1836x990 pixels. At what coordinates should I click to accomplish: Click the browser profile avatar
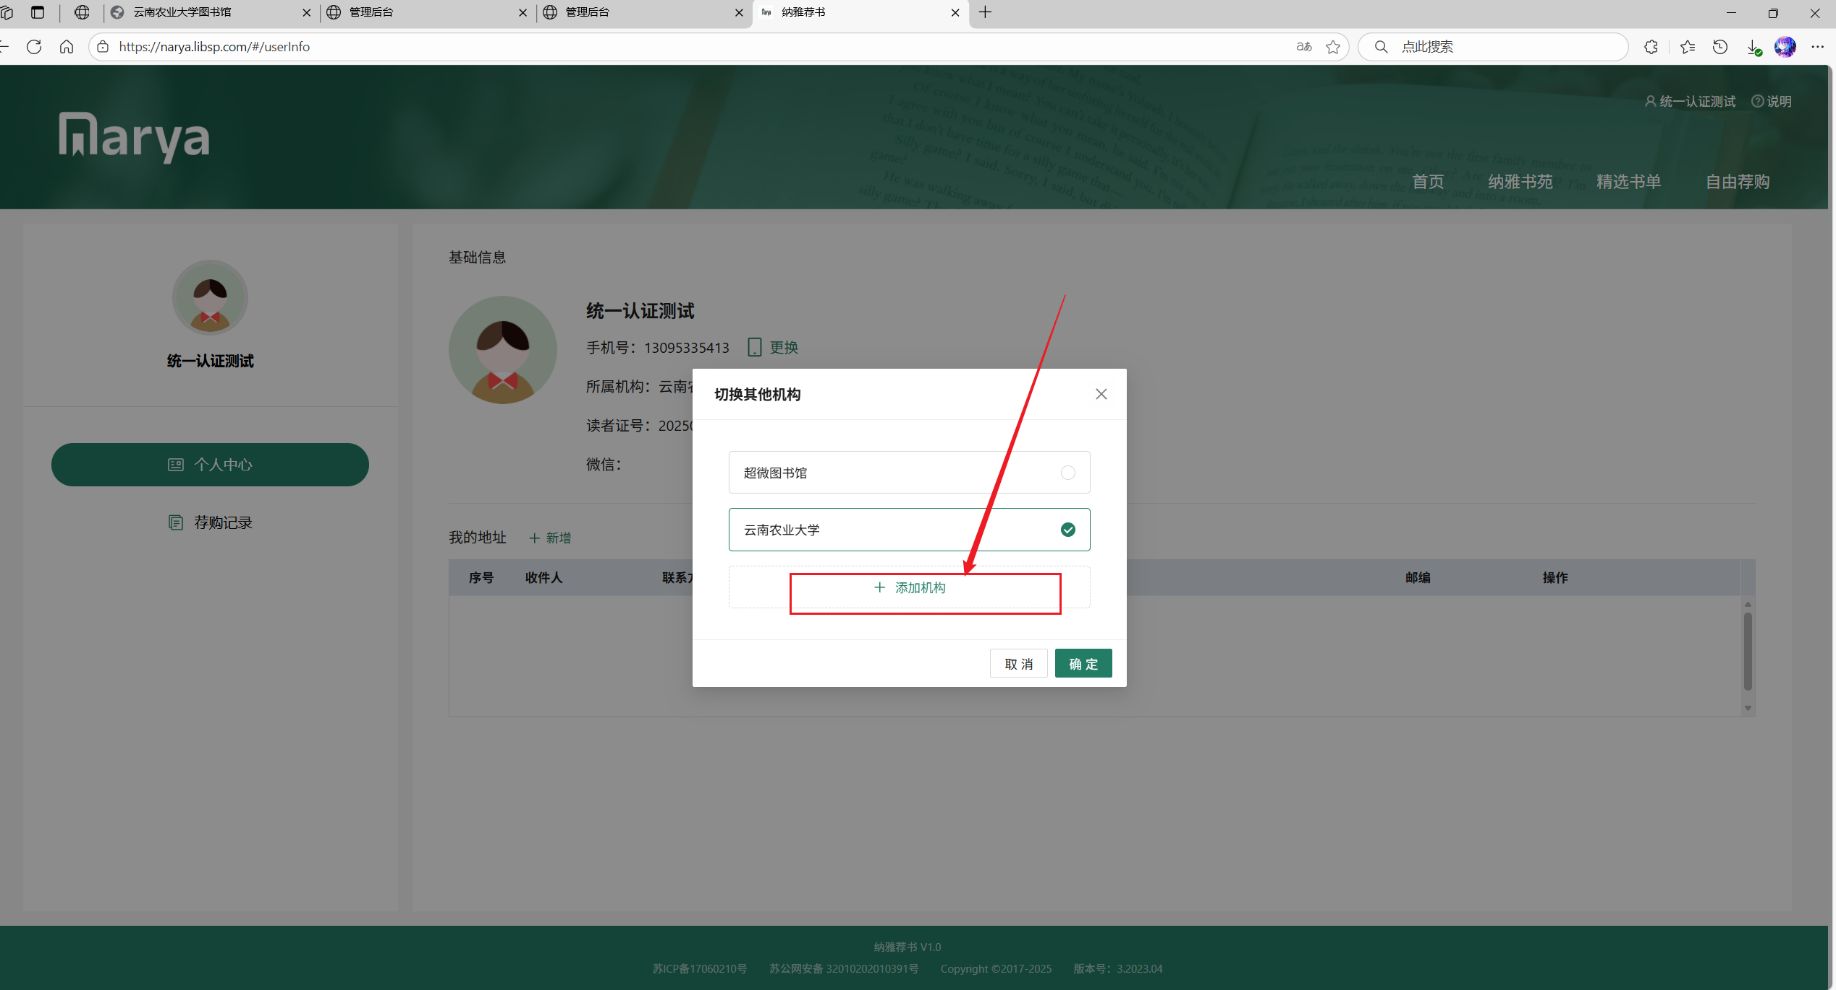point(1785,47)
